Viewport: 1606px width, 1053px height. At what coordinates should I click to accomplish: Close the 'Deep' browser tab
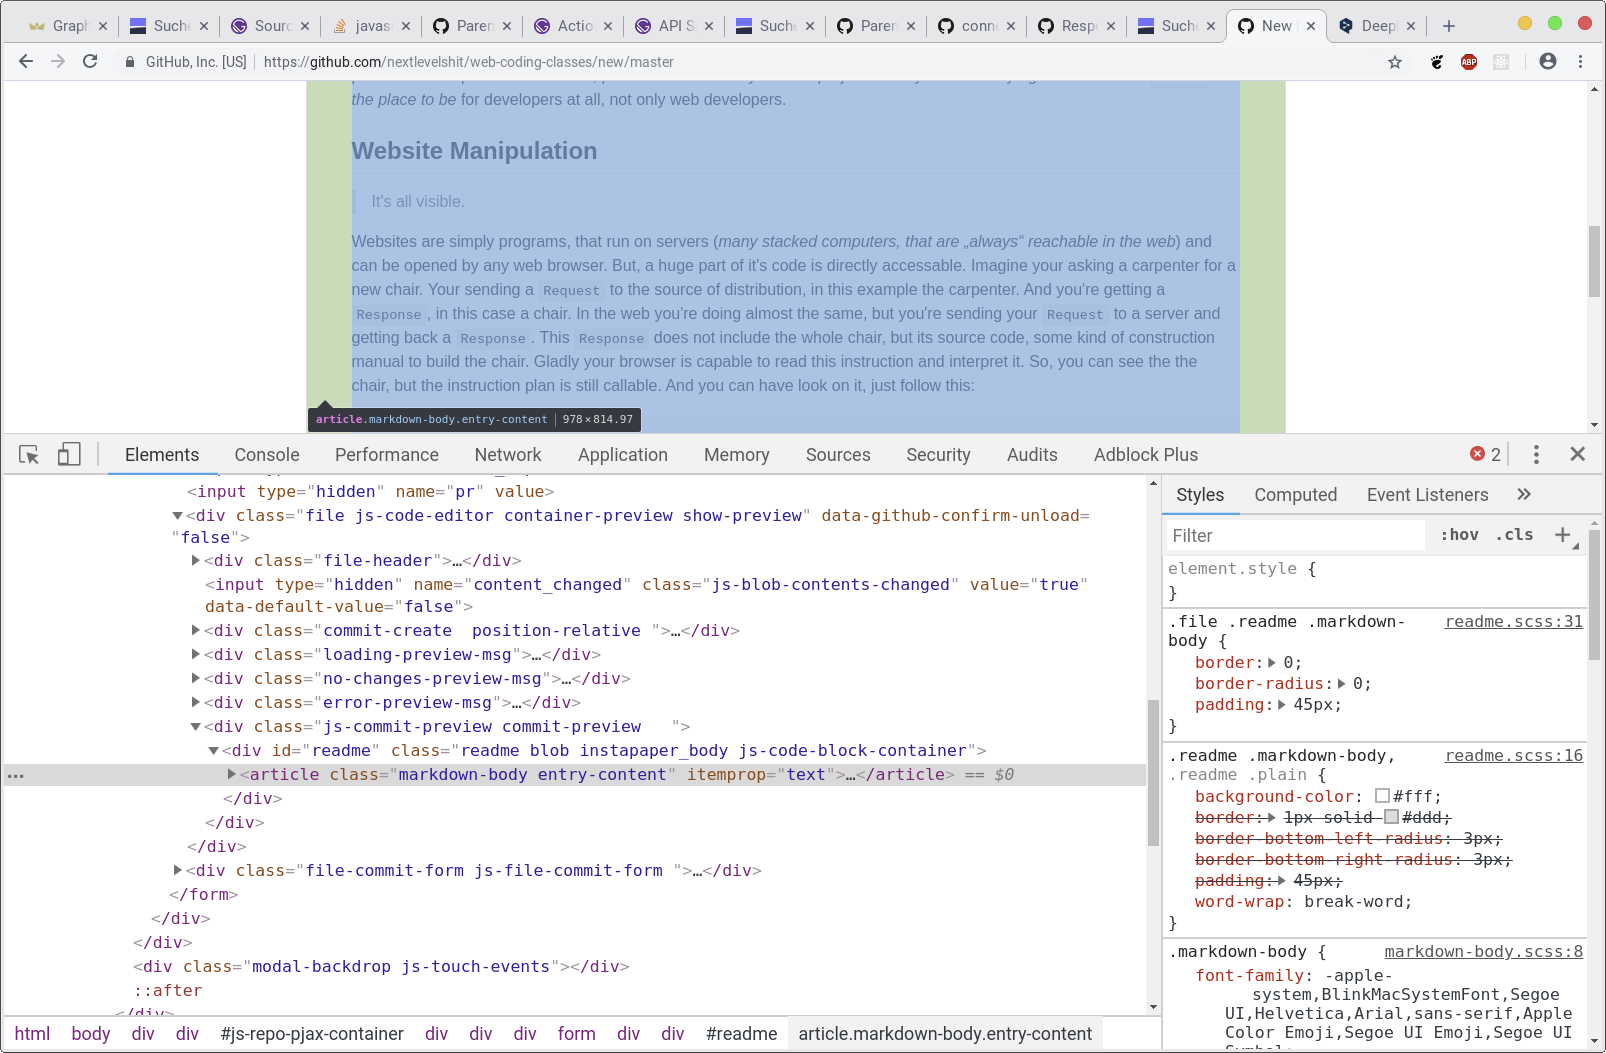pos(1411,26)
